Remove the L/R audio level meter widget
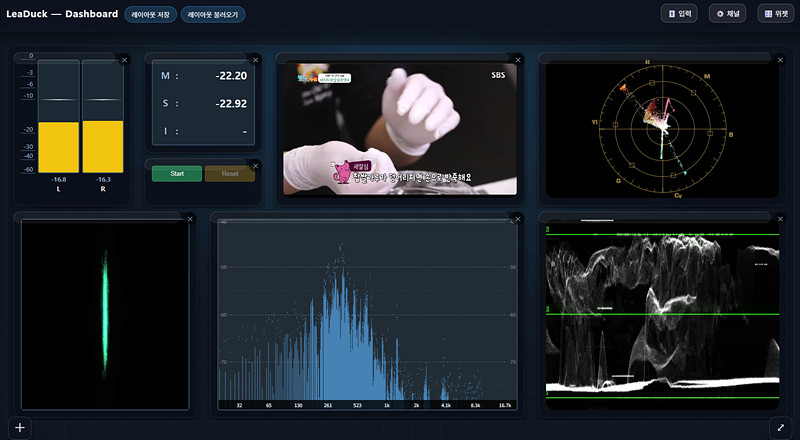 point(124,60)
